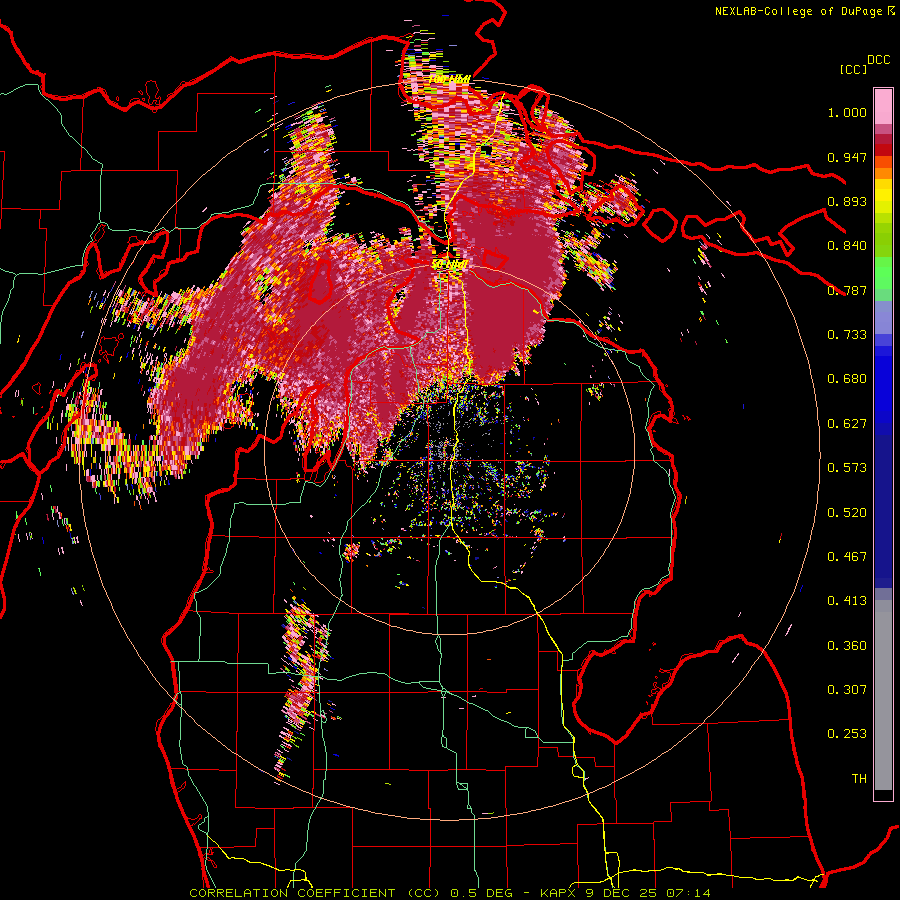
Task: Click the Correlation Coefficient KAPX caption text
Action: [450, 893]
